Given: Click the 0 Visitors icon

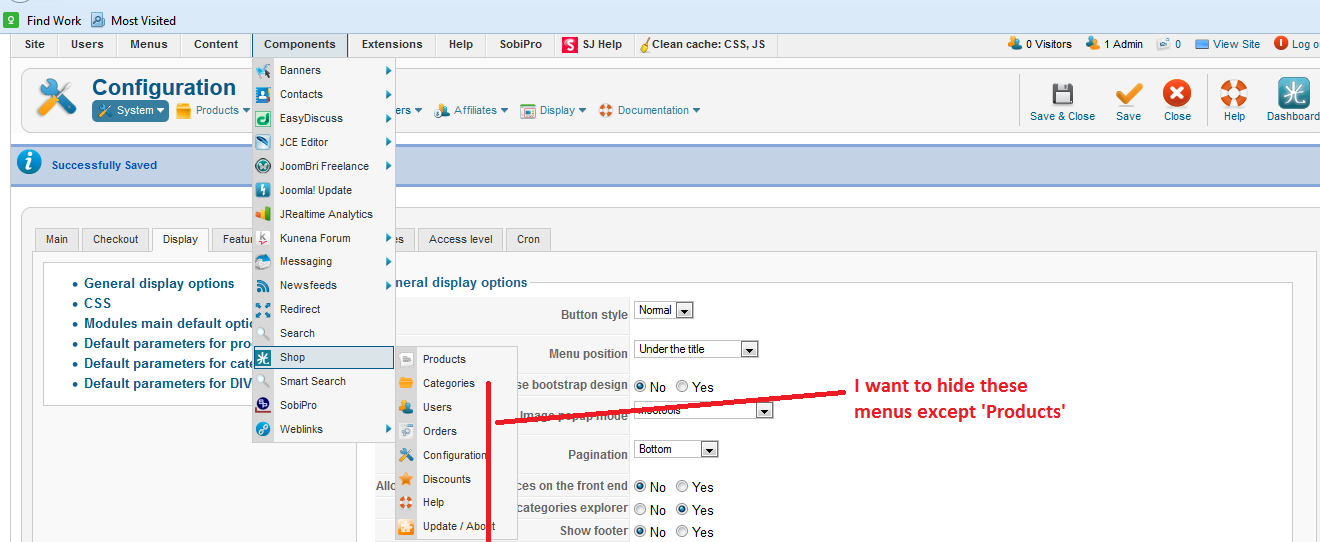Looking at the screenshot, I should click(x=1015, y=44).
